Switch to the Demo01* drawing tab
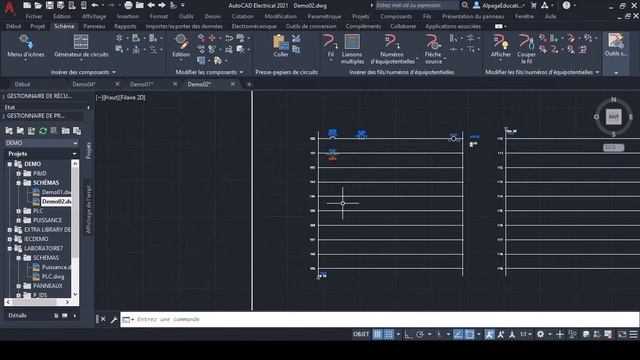Screen dimensions: 640x360 (141, 84)
